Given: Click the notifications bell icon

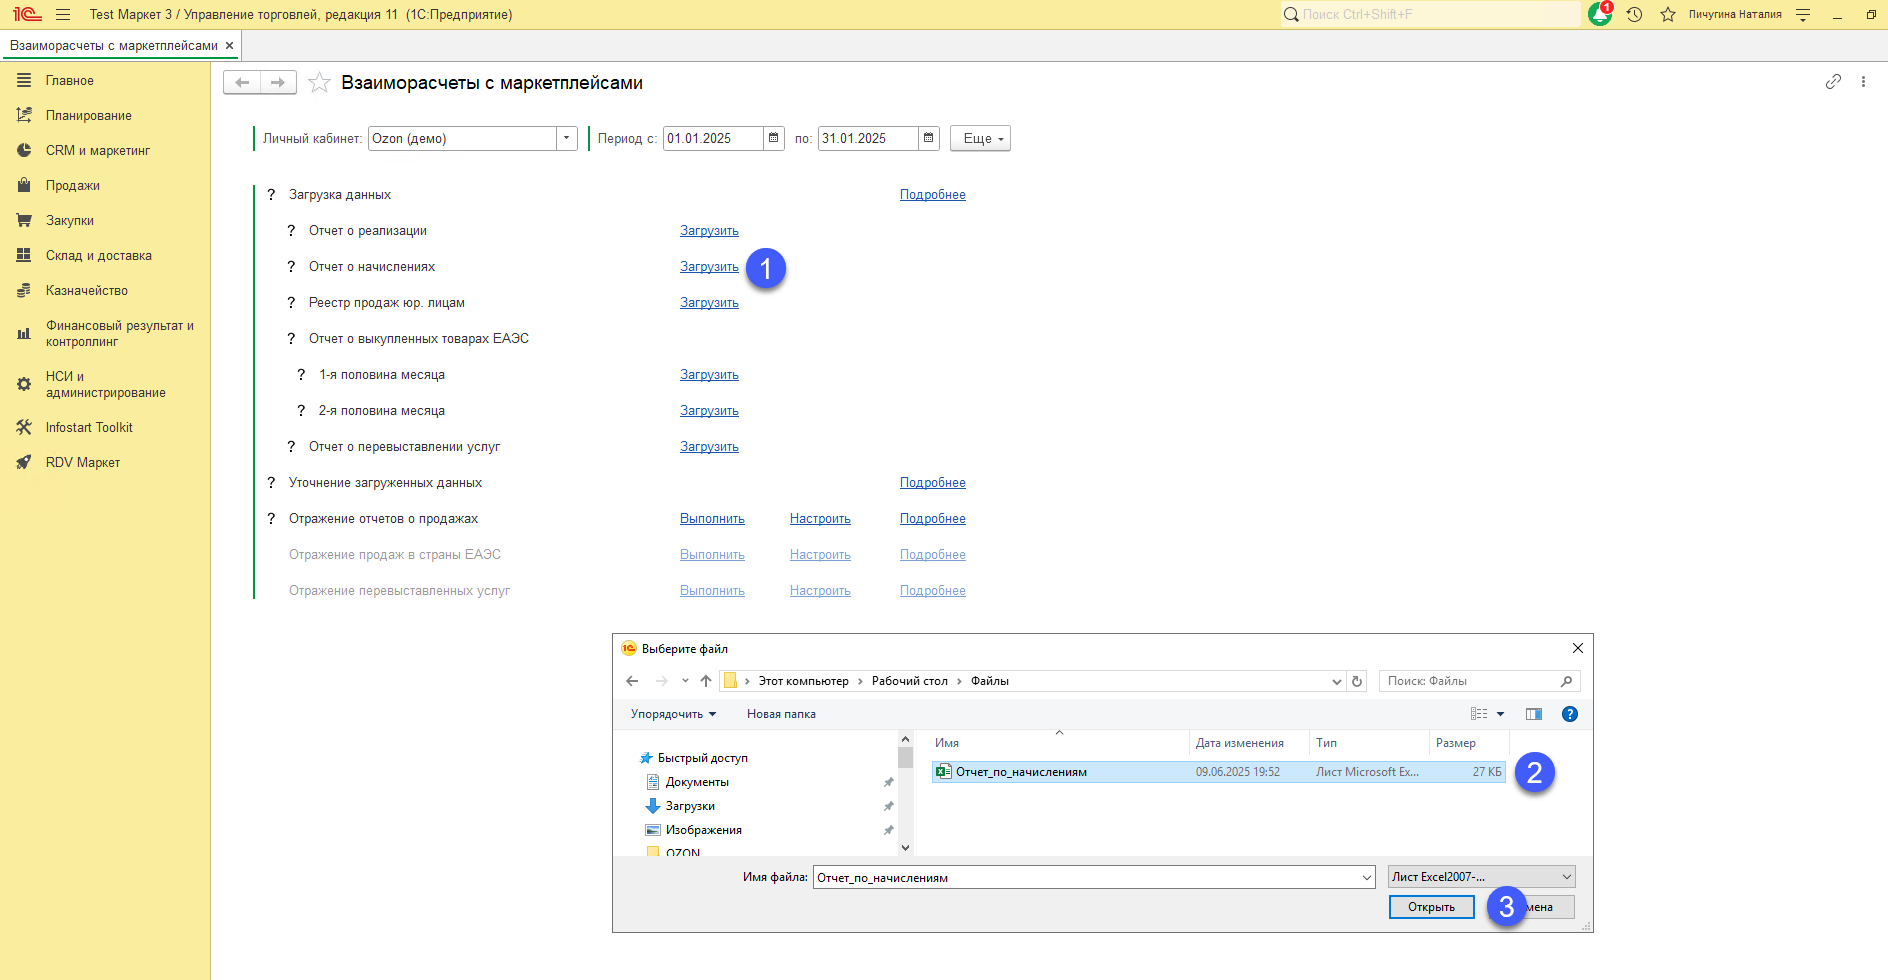Looking at the screenshot, I should pyautogui.click(x=1599, y=14).
